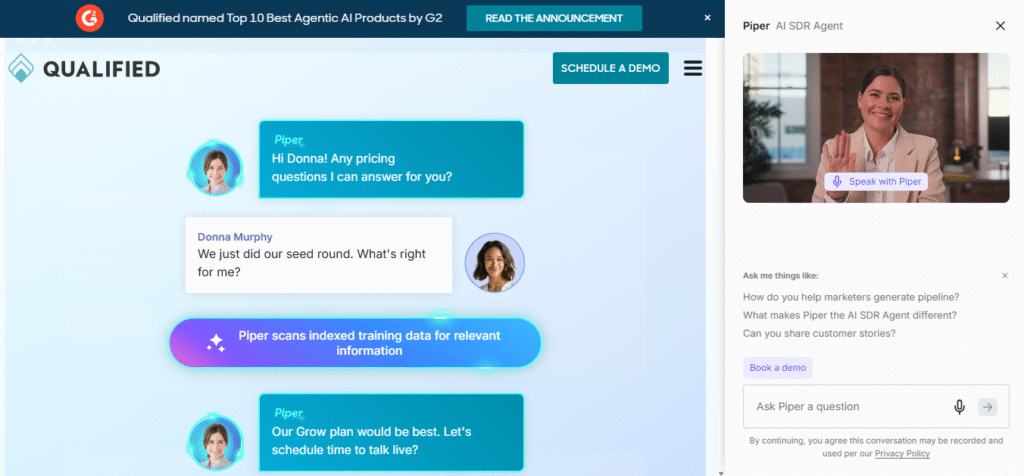The width and height of the screenshot is (1024, 476).
Task: Click Piper's avatar beside the pricing message
Action: 215,168
